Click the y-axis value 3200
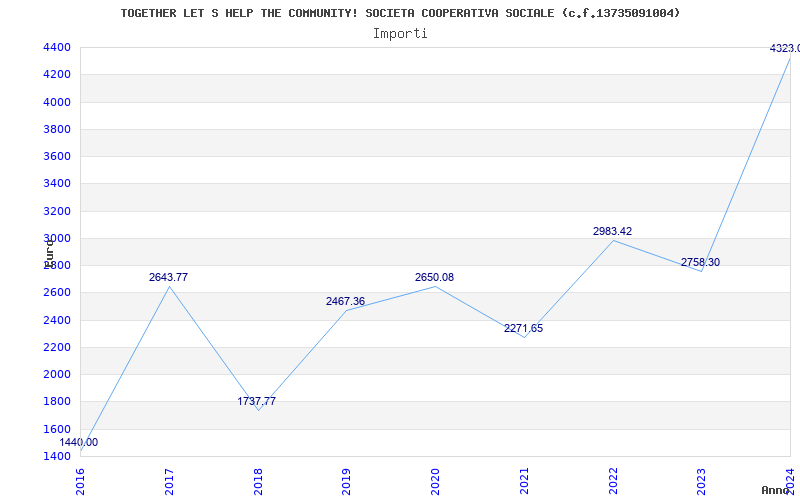 [57, 211]
